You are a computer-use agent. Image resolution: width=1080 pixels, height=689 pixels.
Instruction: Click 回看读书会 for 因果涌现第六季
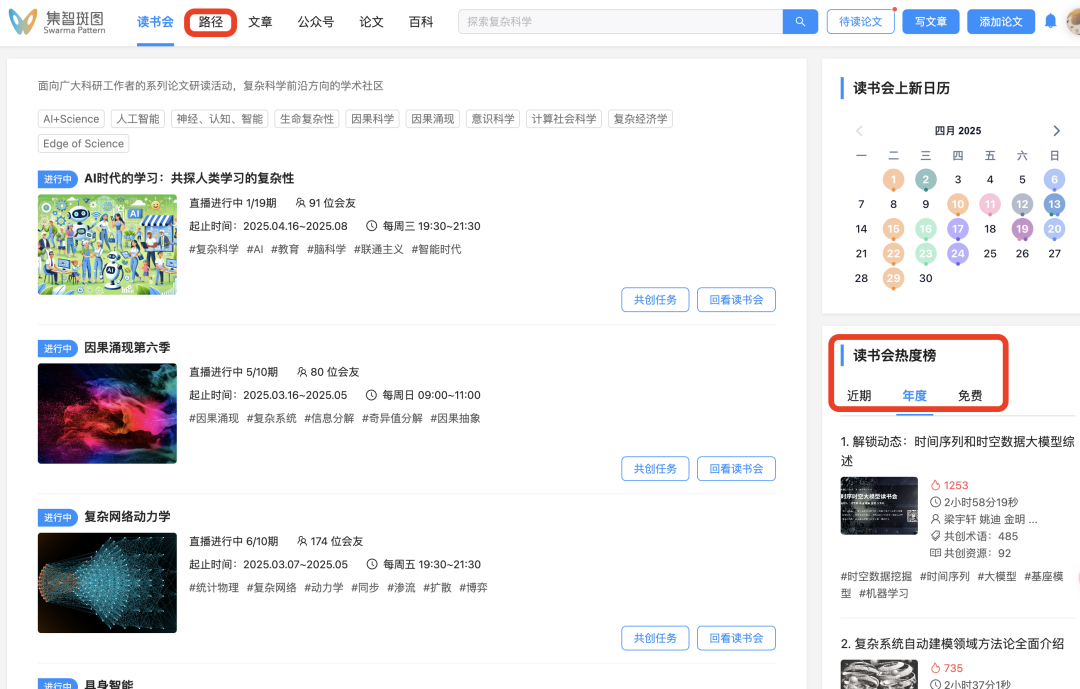pyautogui.click(x=736, y=468)
